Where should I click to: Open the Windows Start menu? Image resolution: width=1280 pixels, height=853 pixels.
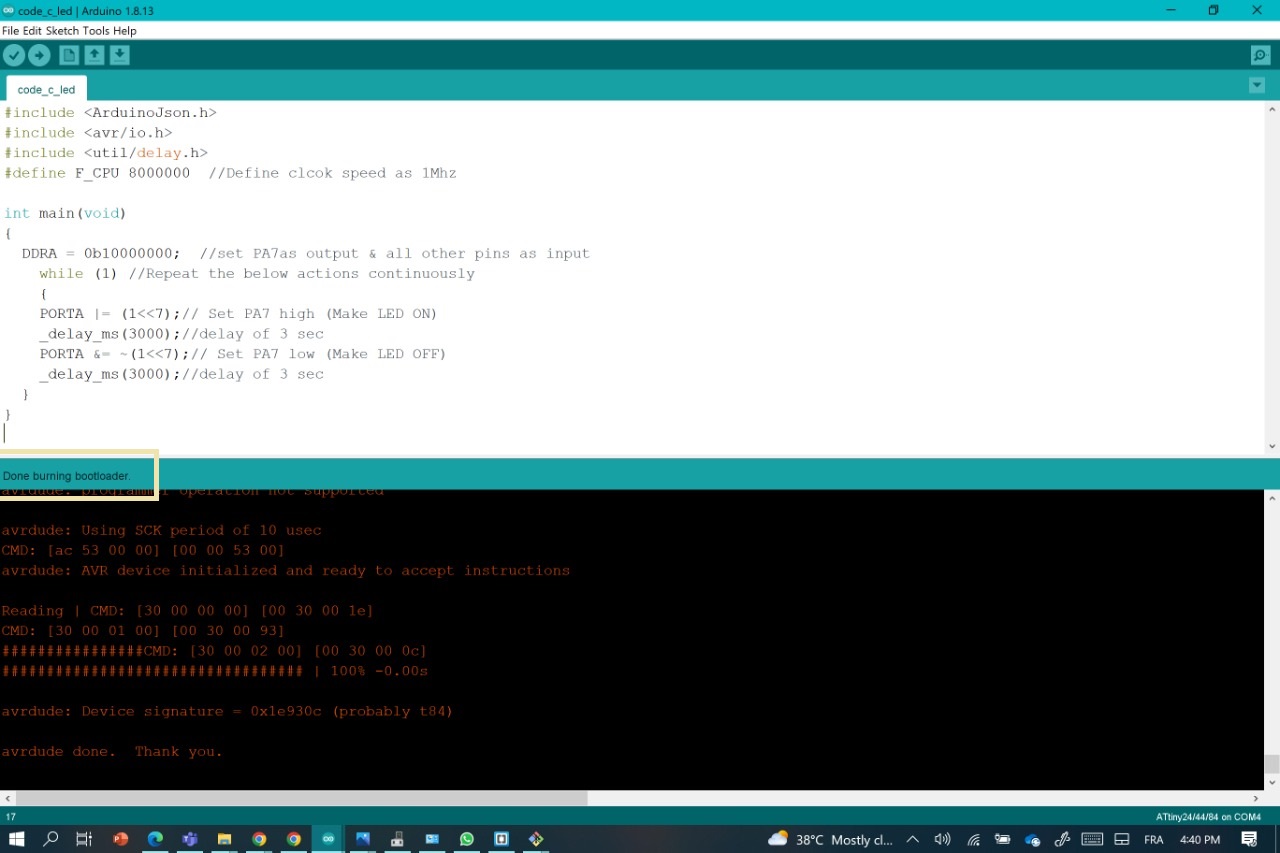(16, 839)
